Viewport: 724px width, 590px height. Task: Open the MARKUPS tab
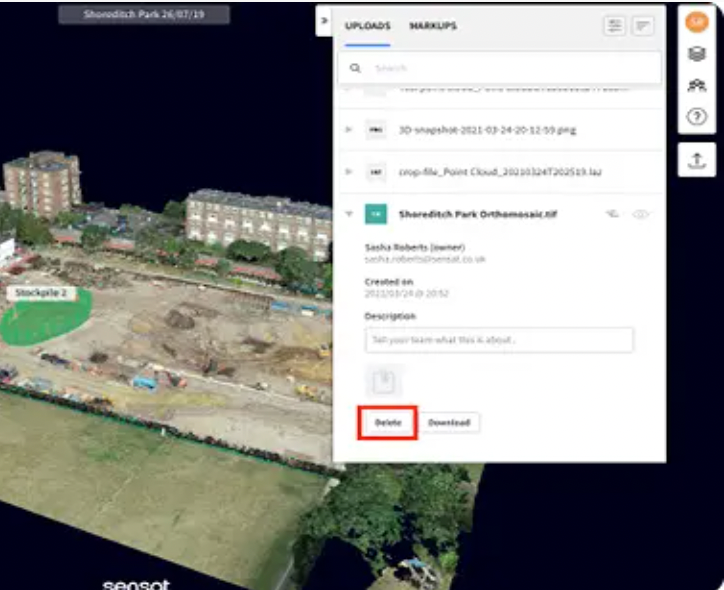(433, 26)
